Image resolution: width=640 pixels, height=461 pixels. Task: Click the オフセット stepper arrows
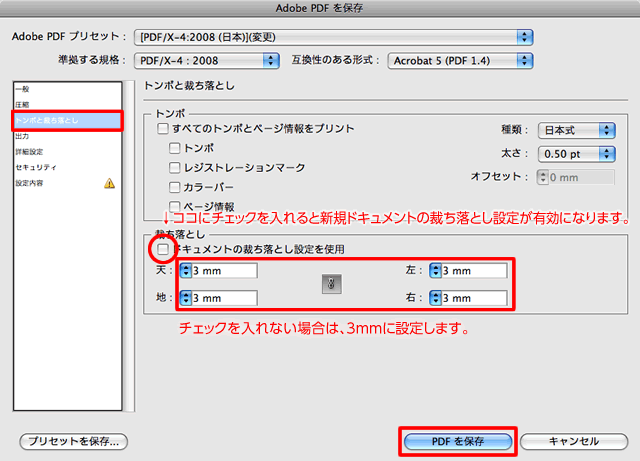click(x=543, y=177)
